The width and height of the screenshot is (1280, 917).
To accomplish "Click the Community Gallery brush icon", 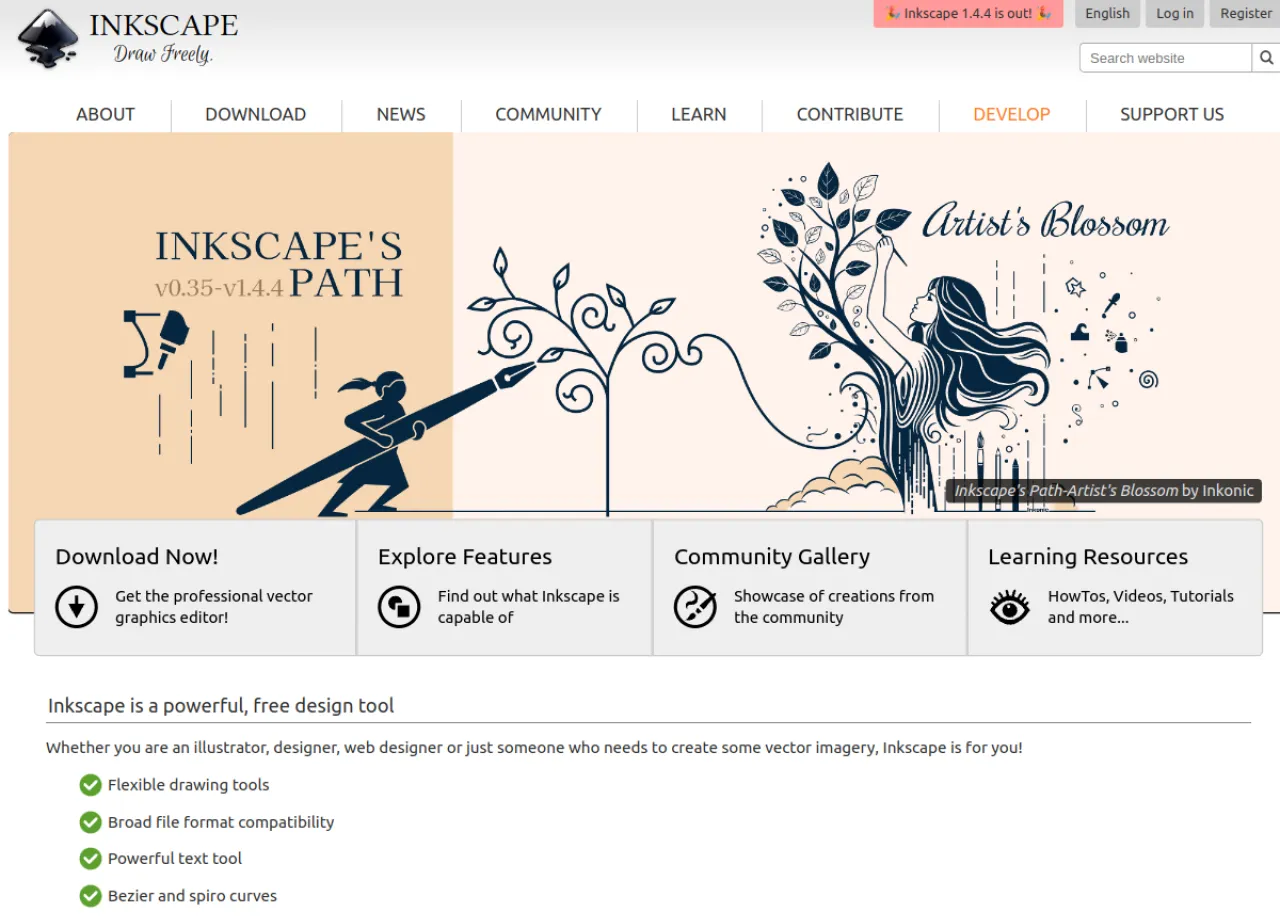I will tap(695, 607).
